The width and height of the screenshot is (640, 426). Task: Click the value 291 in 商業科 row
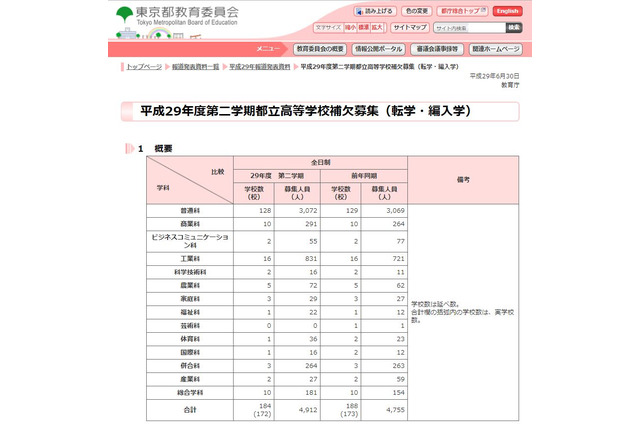click(311, 224)
